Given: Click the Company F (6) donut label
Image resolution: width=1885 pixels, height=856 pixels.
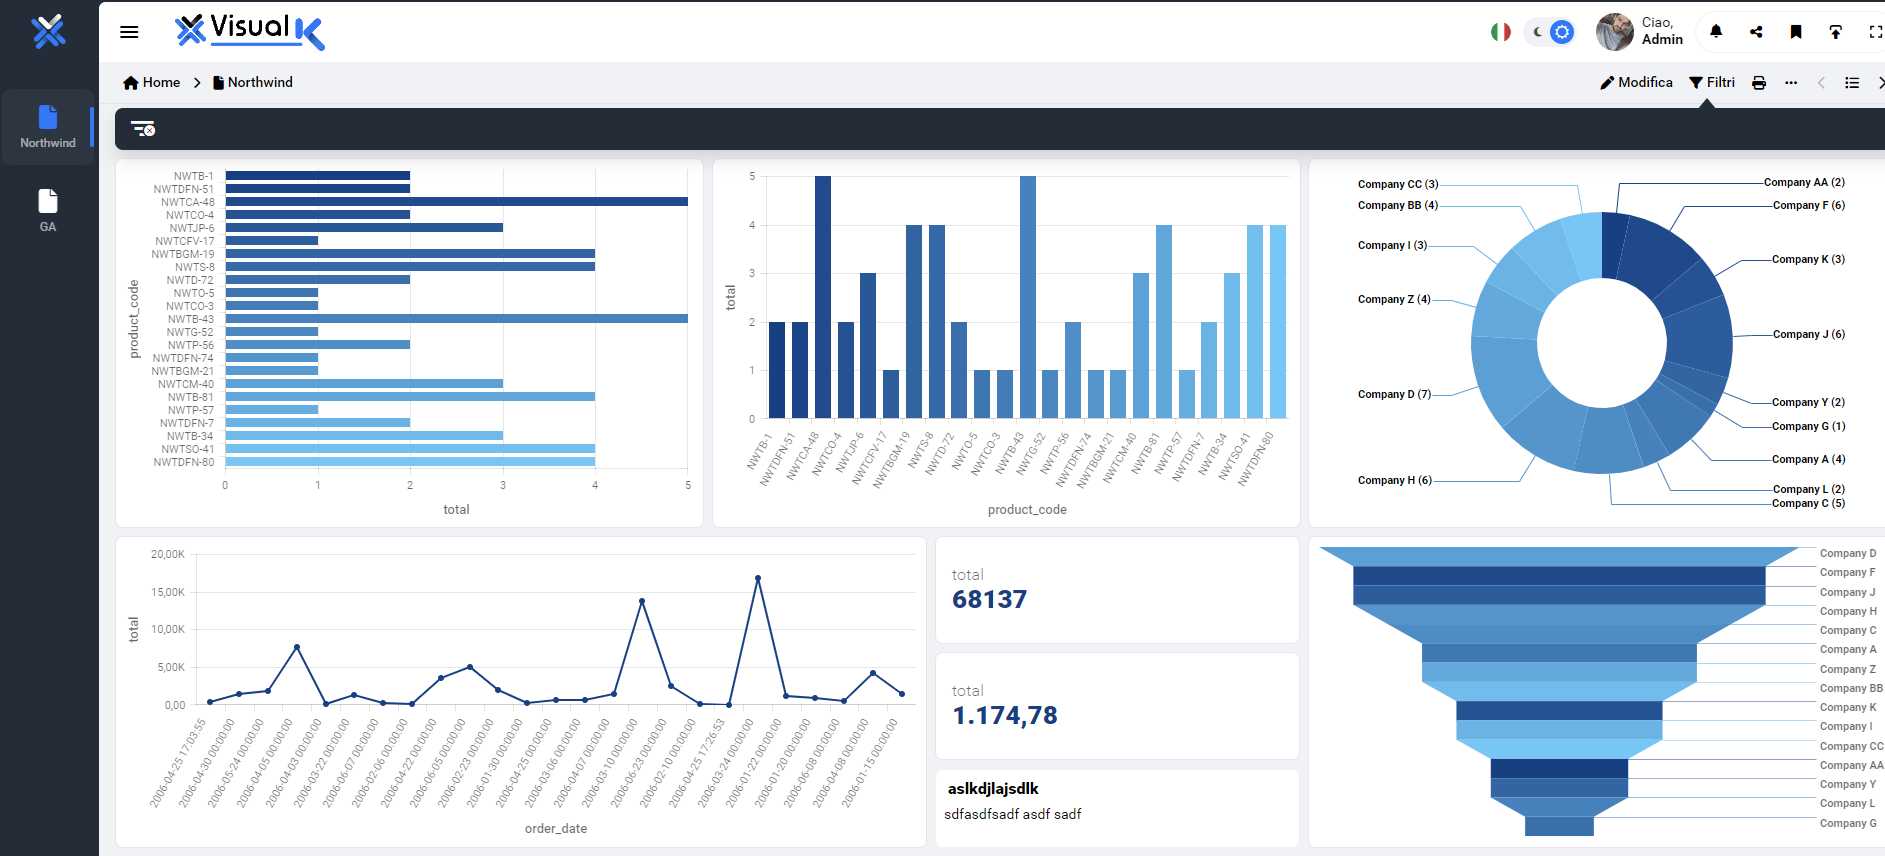Looking at the screenshot, I should tap(1809, 205).
